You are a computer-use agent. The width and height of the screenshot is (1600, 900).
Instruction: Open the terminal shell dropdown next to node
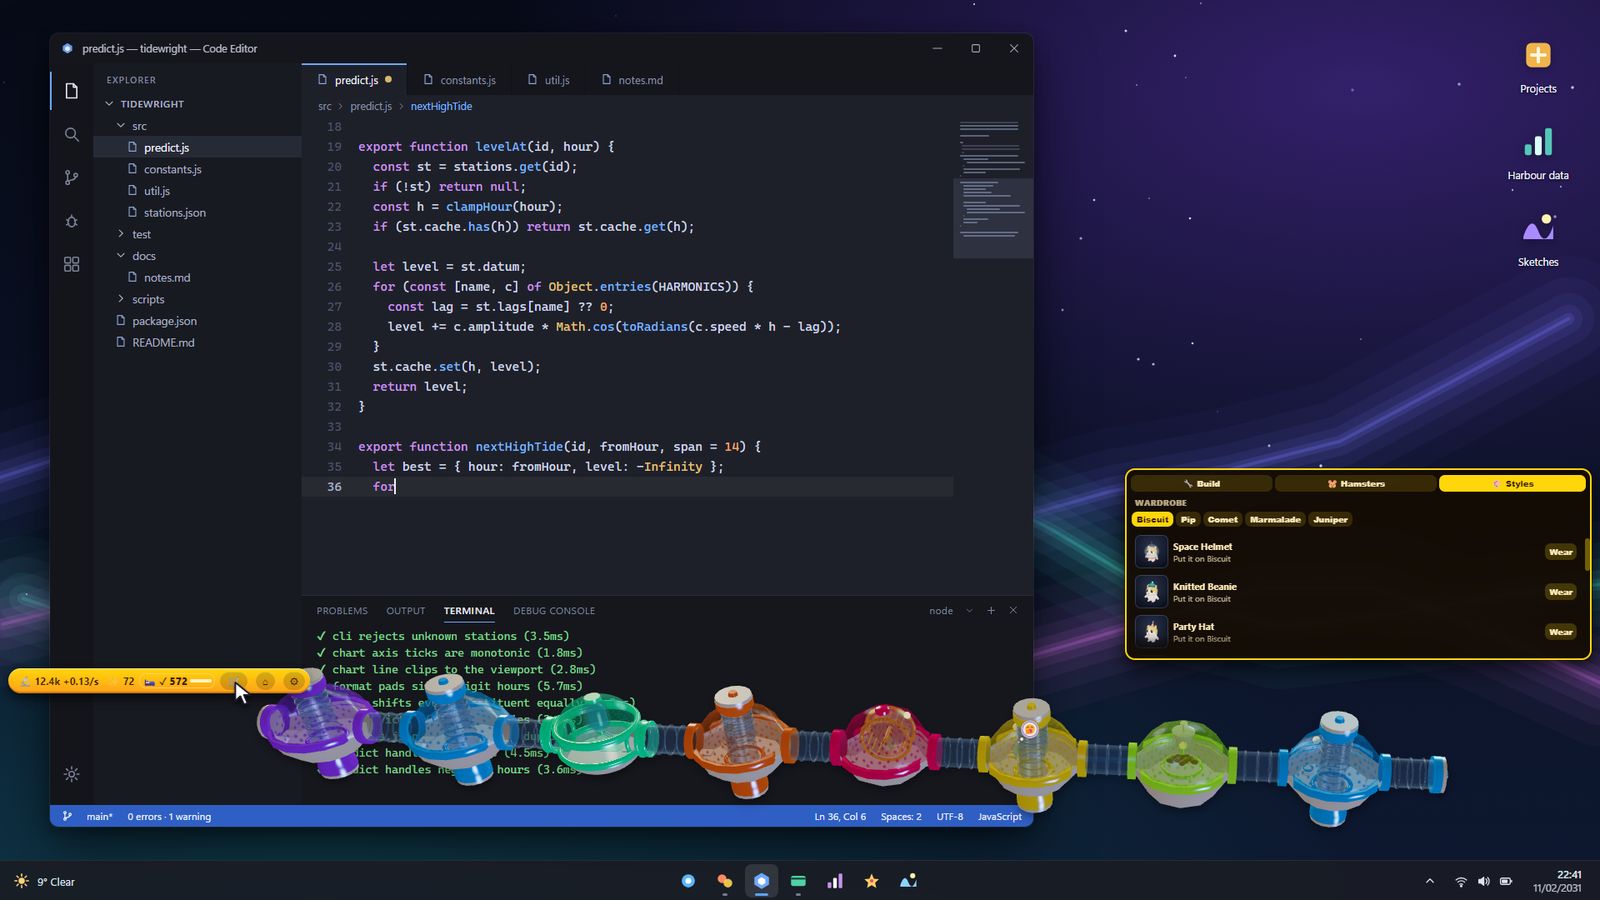969,610
